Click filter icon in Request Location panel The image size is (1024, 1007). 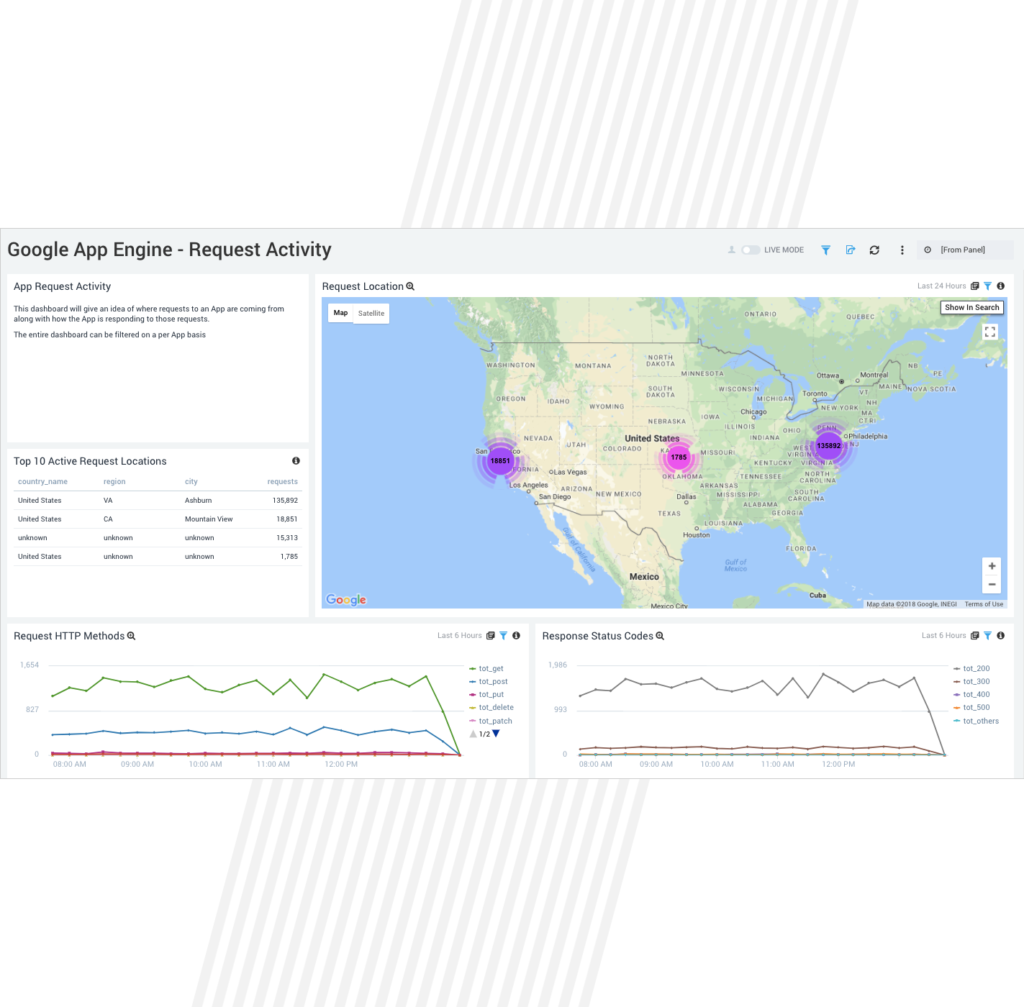(987, 286)
